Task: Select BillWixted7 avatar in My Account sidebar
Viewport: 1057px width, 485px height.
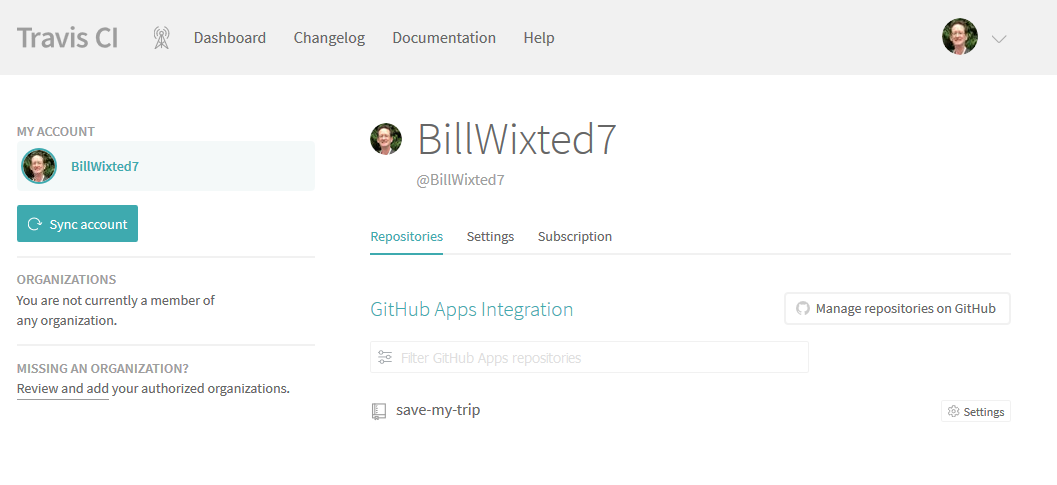Action: coord(39,166)
